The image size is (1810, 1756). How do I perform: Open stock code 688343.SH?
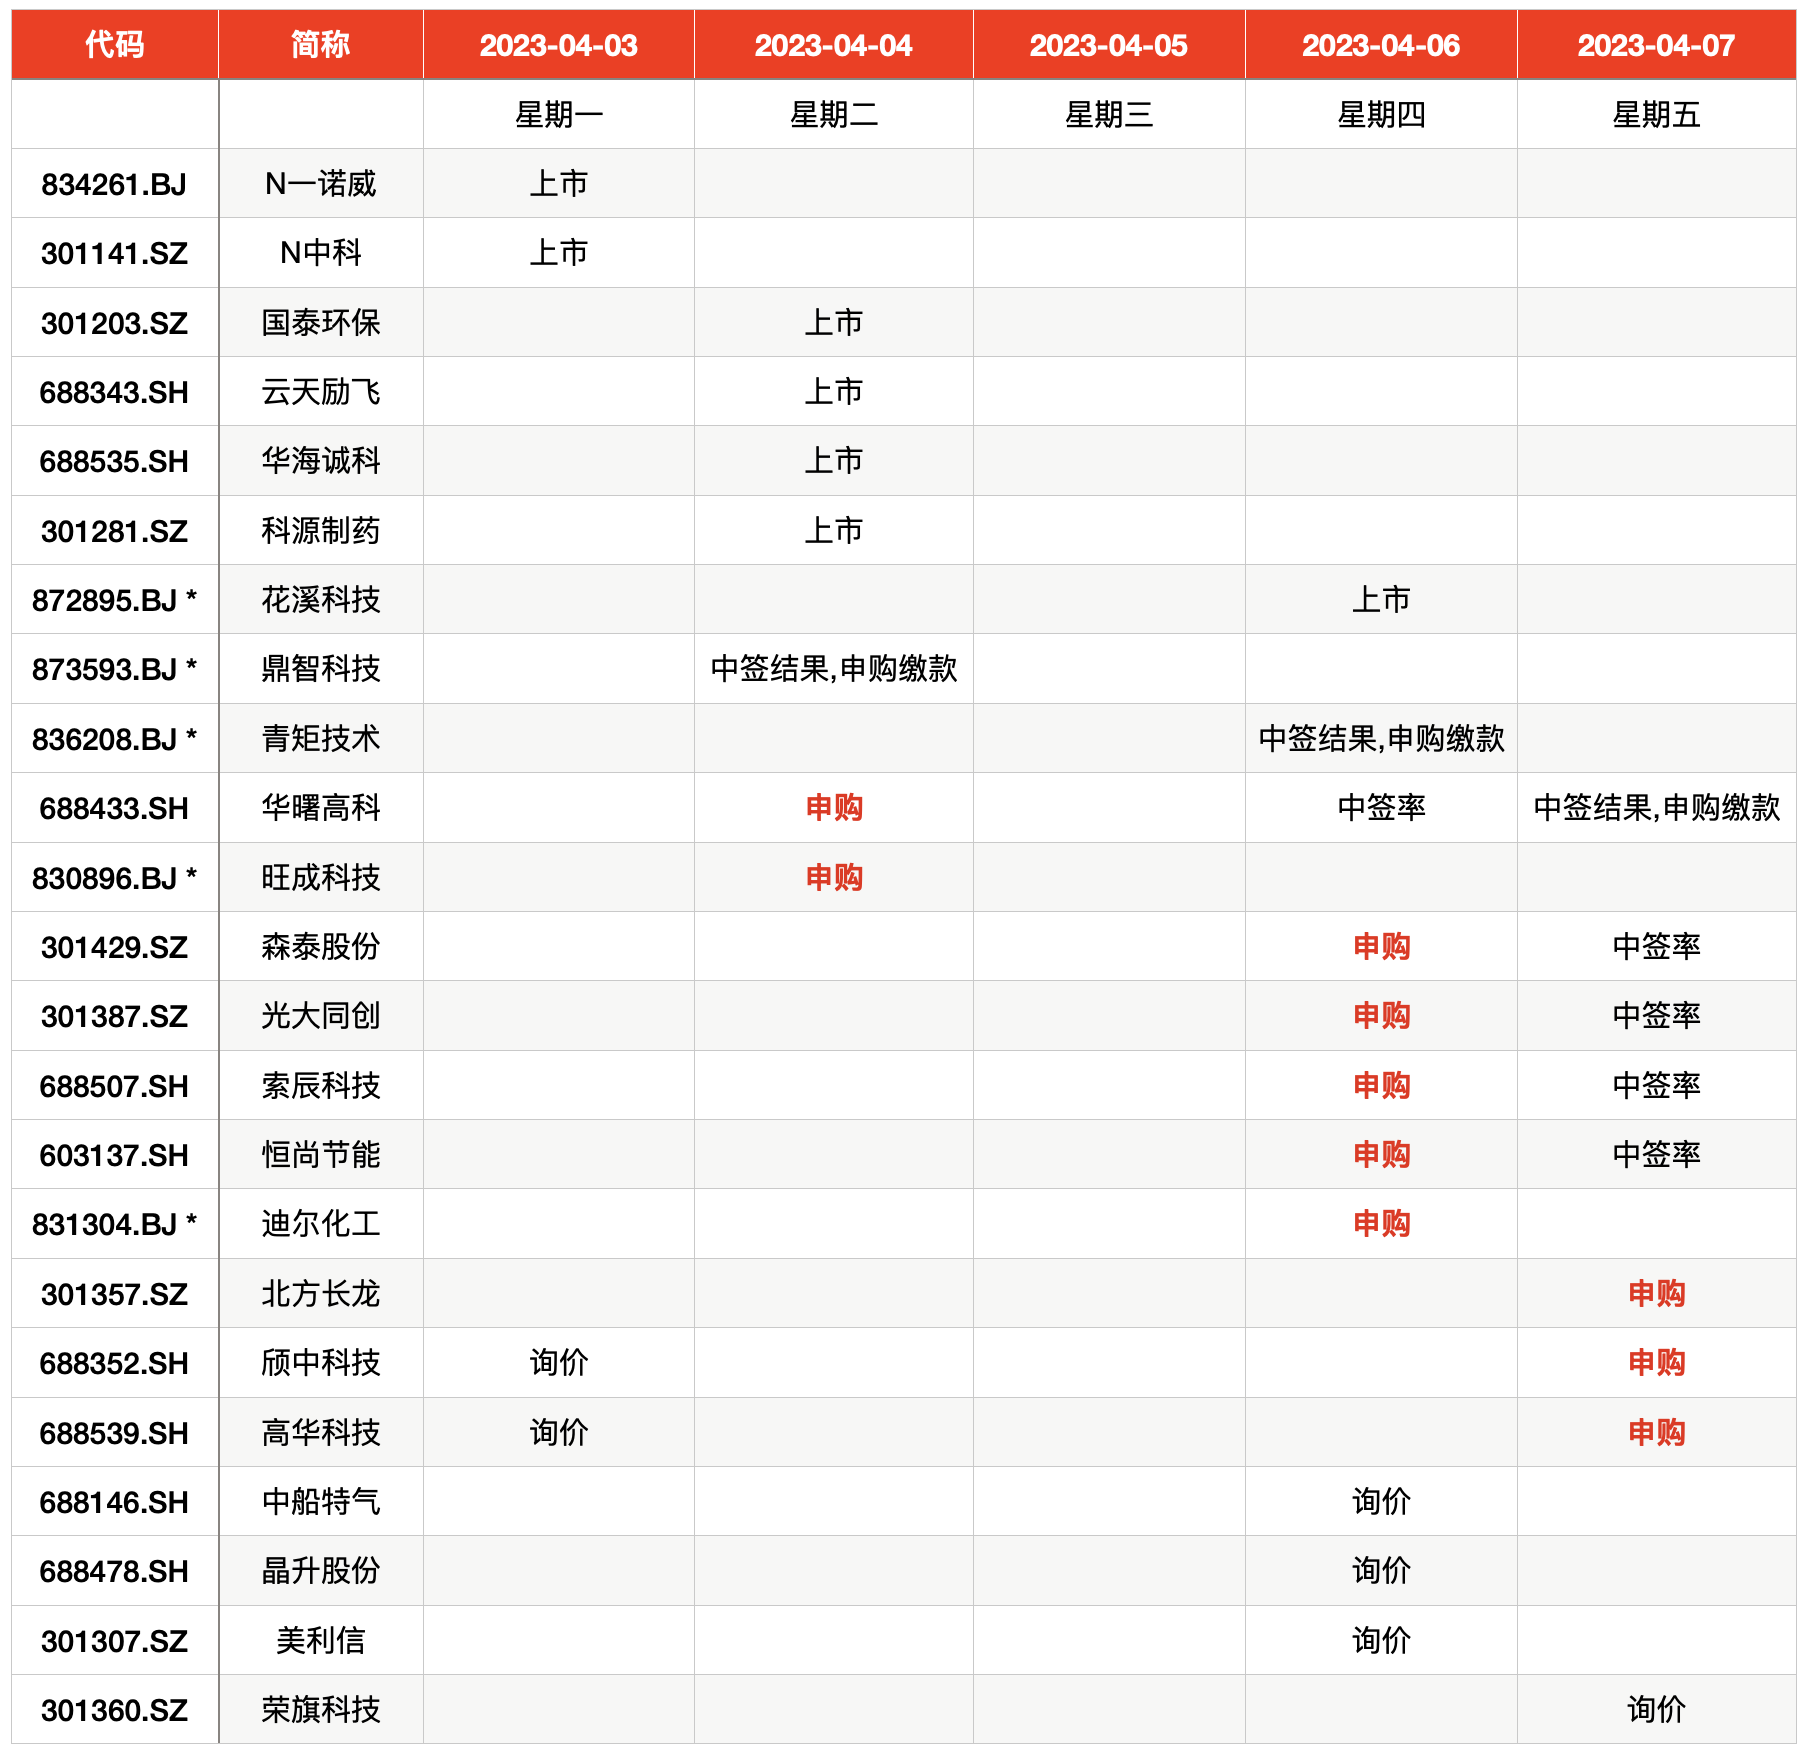tap(114, 392)
